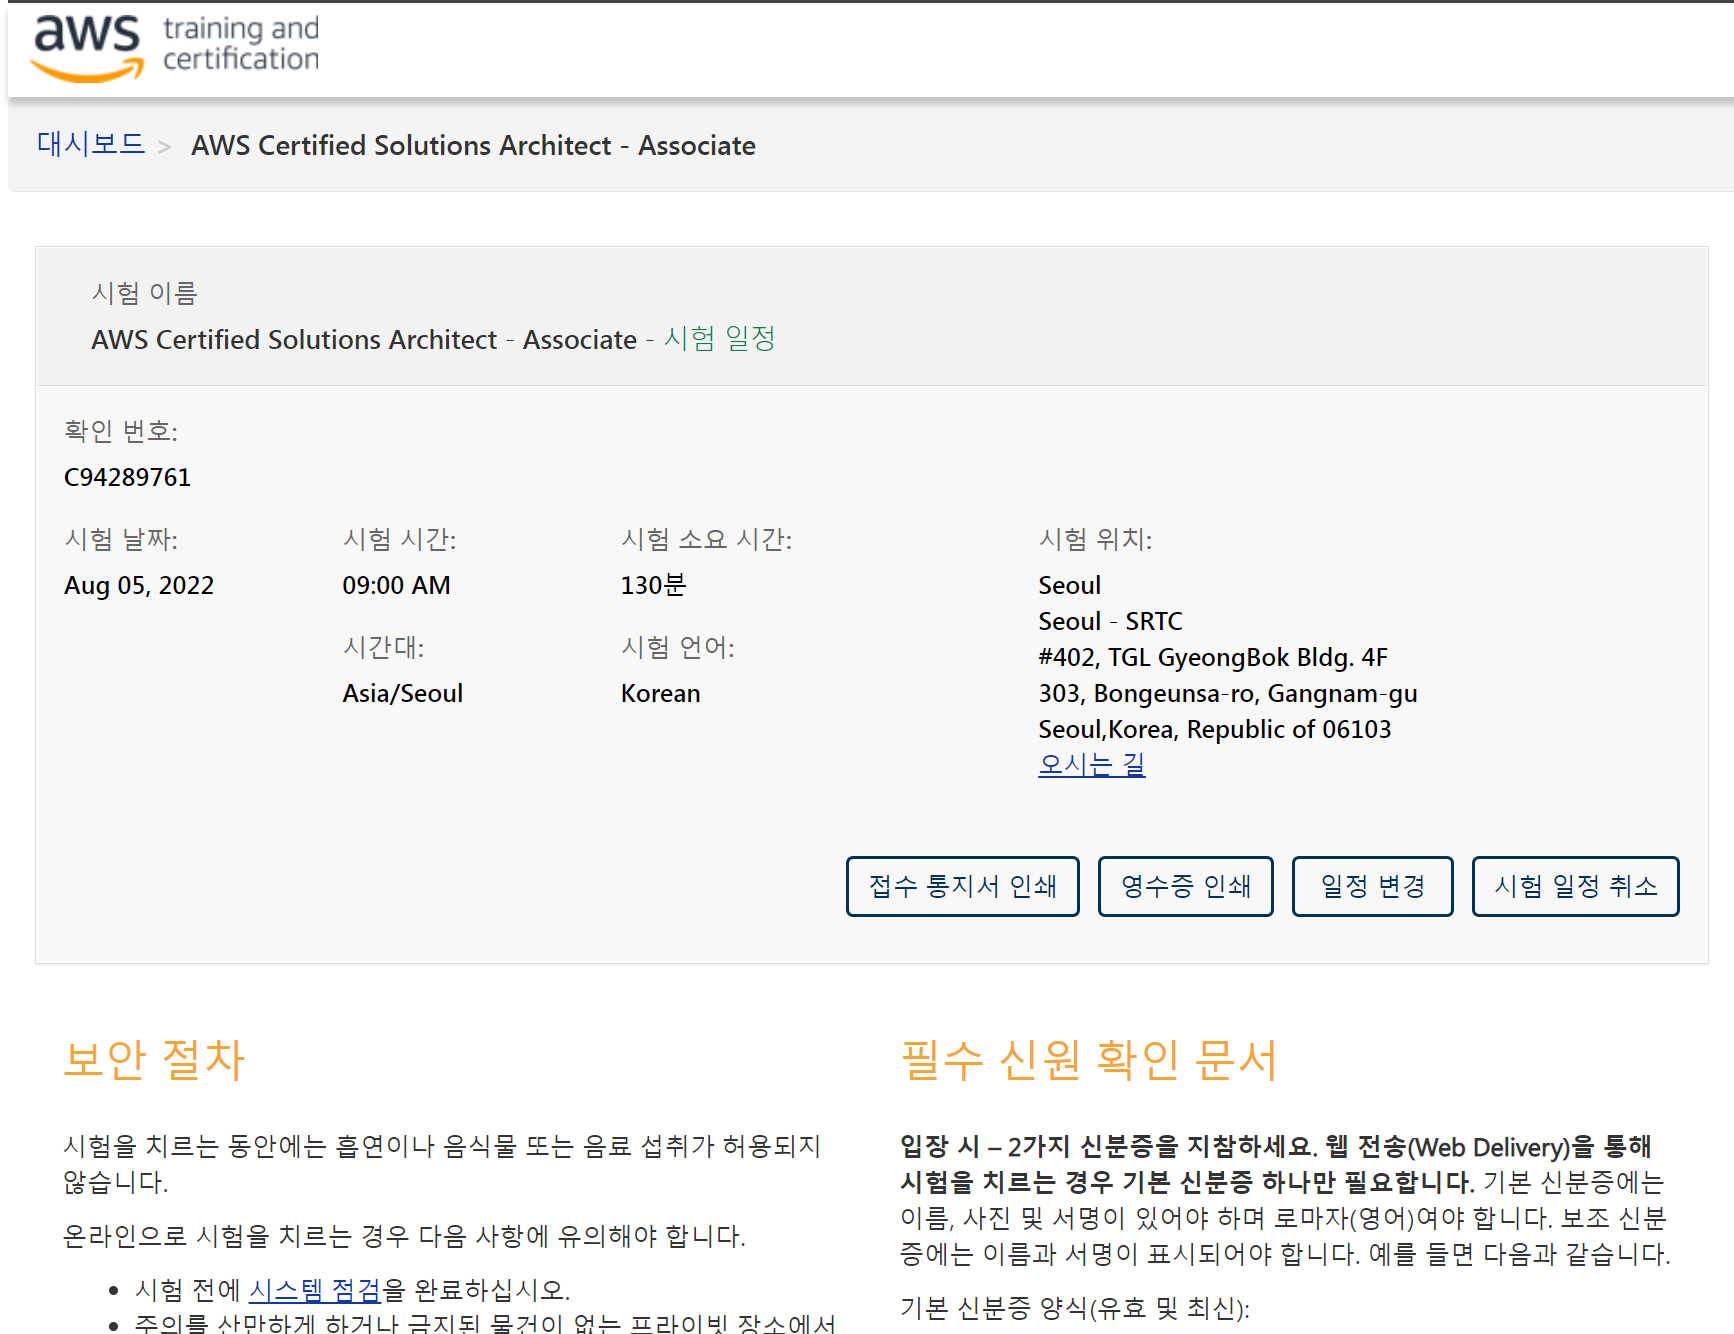This screenshot has width=1734, height=1334.
Task: Click the 영수증 인쇄 button
Action: (x=1185, y=886)
